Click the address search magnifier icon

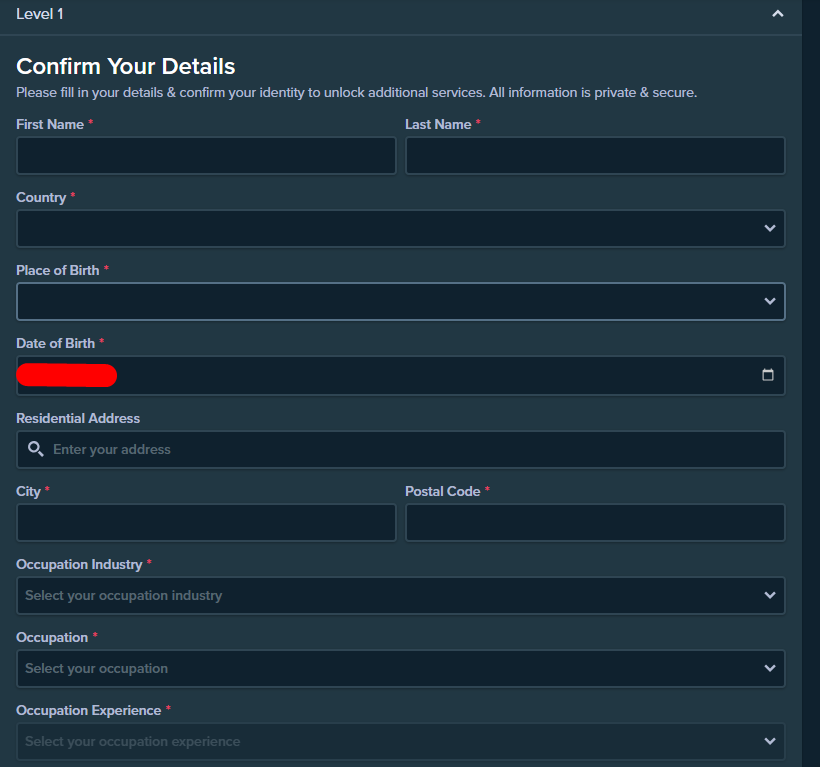[36, 449]
